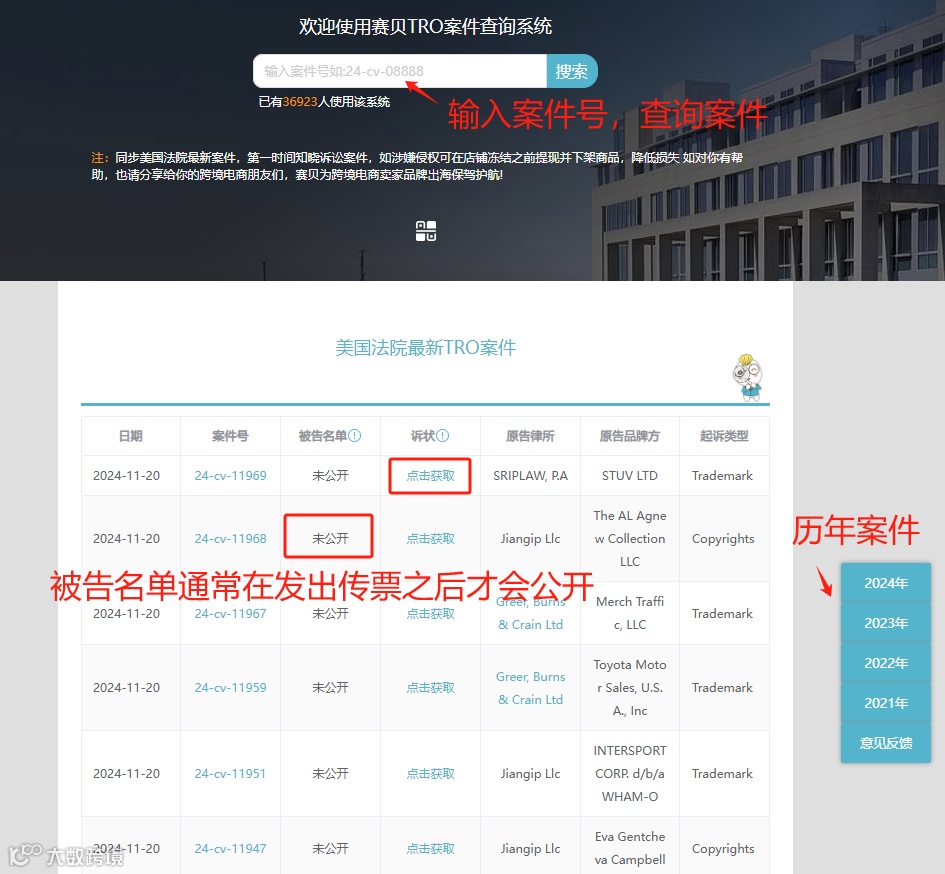Viewport: 945px width, 874px height.
Task: Click info icon next to 被告名单 header
Action: pyautogui.click(x=355, y=436)
